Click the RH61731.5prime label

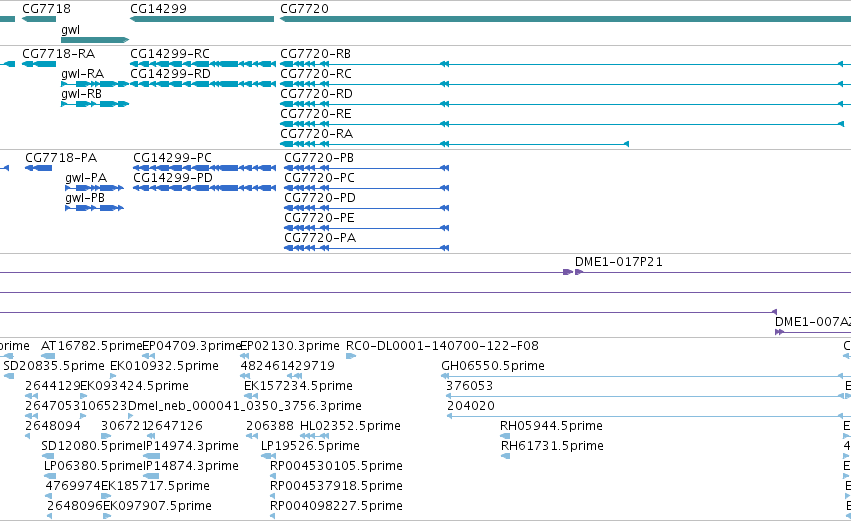coord(552,447)
